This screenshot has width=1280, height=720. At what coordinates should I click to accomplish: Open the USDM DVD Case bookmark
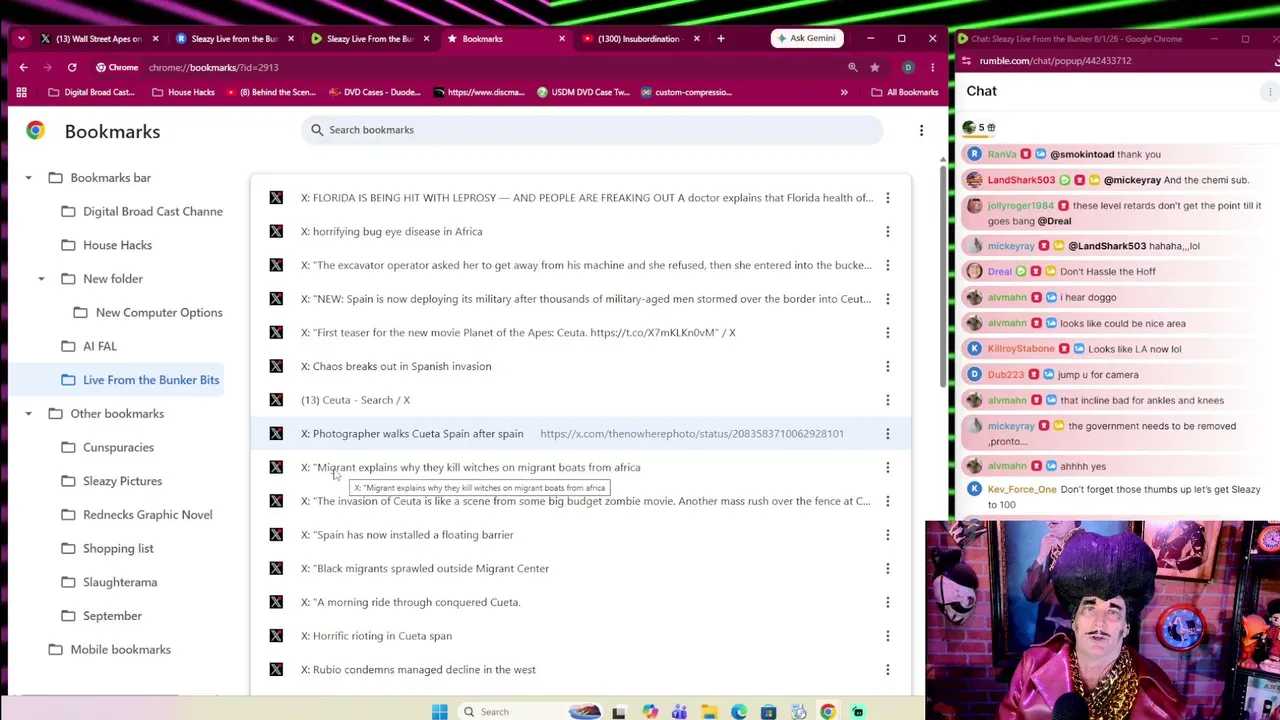click(x=583, y=92)
